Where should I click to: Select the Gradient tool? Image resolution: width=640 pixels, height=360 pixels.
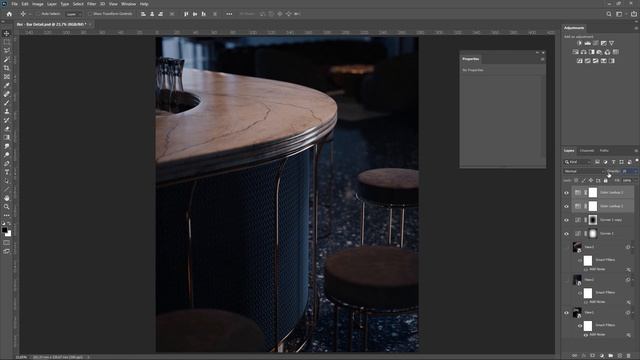pos(7,138)
